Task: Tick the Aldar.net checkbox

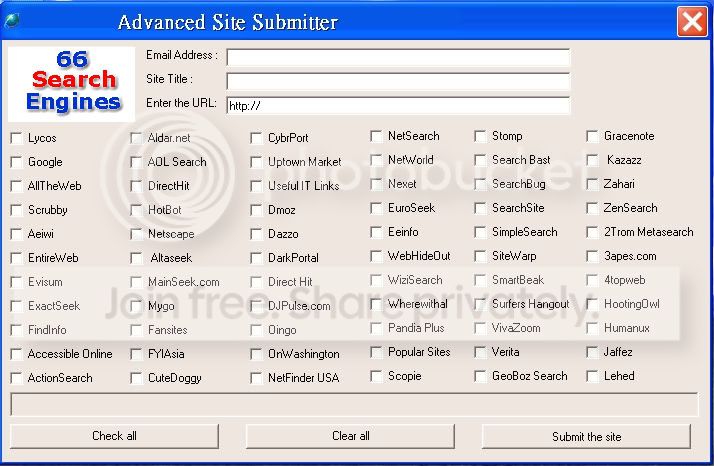Action: click(136, 138)
